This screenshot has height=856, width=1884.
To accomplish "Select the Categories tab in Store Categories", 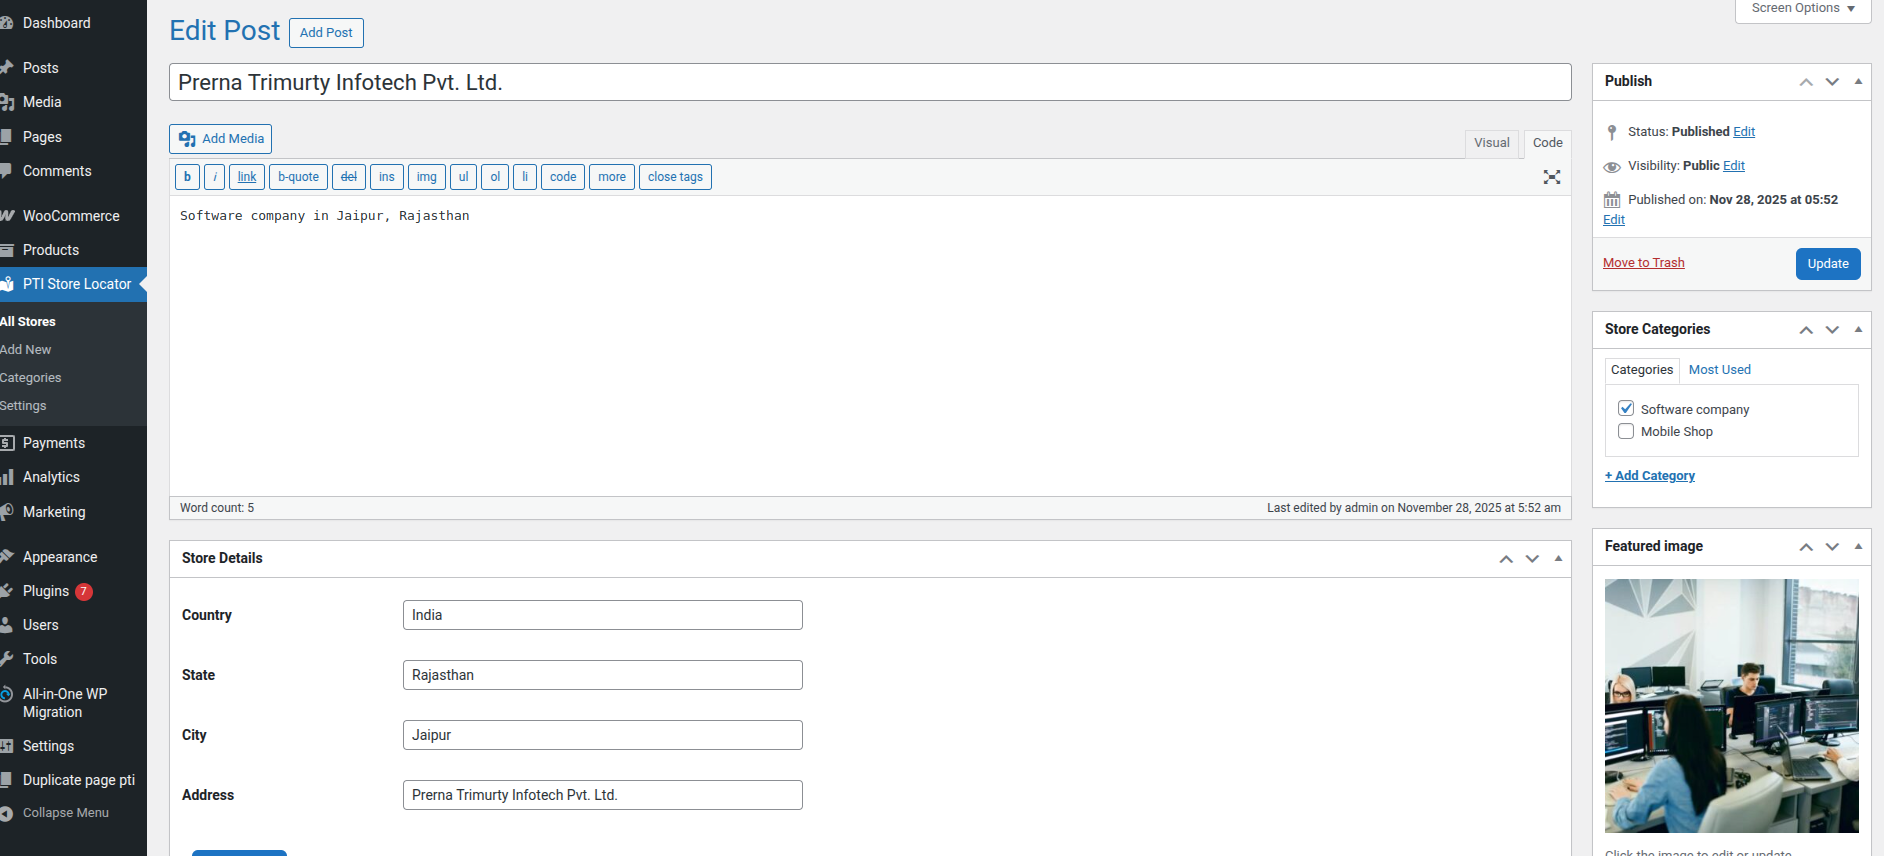I will point(1642,370).
